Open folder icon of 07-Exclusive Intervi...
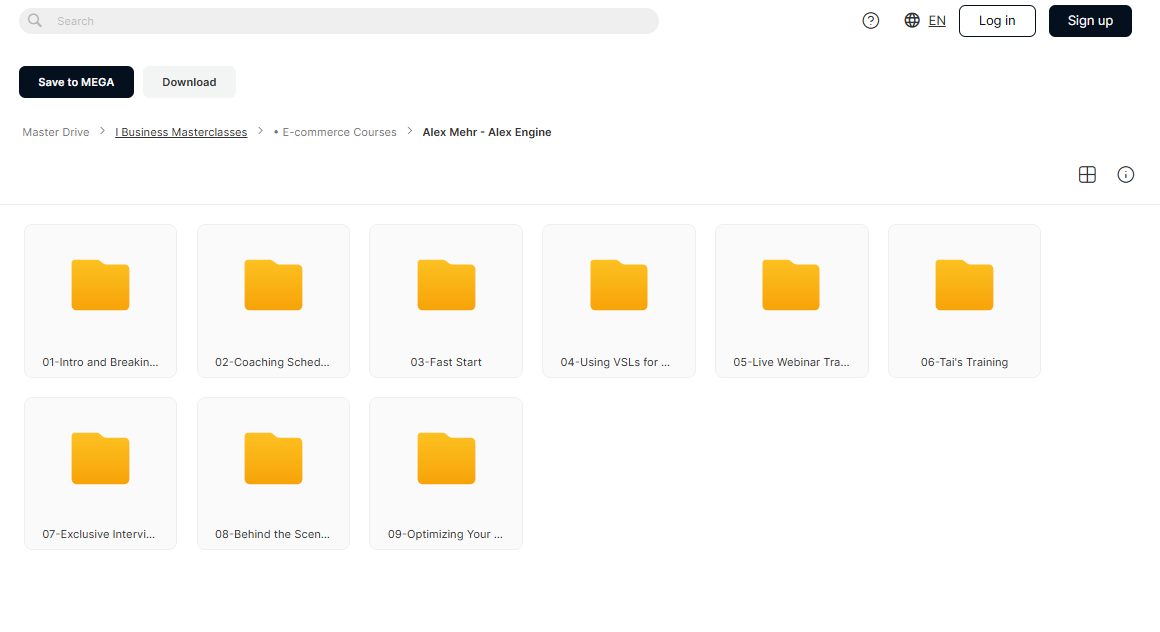Image resolution: width=1160 pixels, height=632 pixels. click(x=101, y=458)
